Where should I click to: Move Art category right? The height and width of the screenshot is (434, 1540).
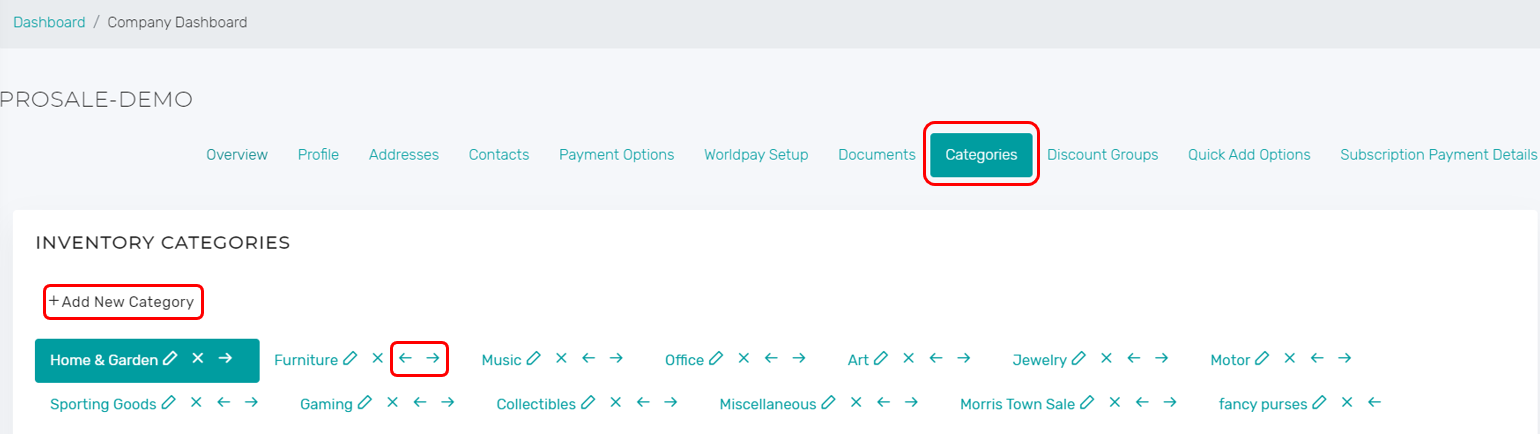(x=963, y=358)
